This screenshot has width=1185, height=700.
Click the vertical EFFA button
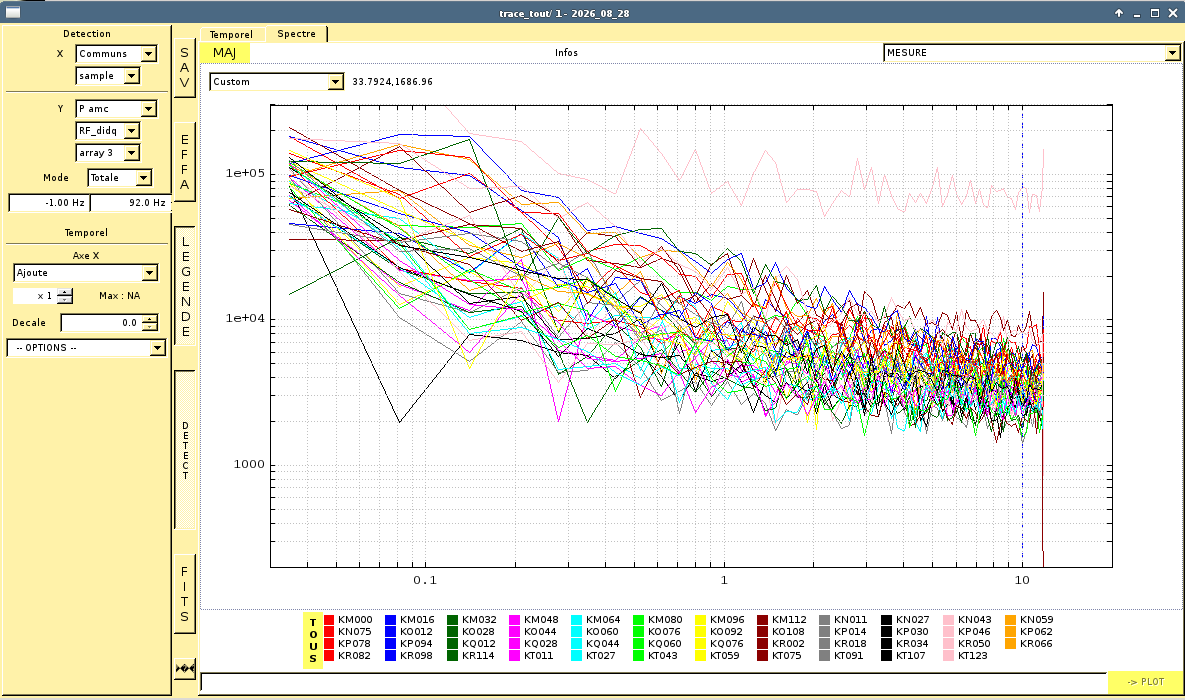(184, 162)
